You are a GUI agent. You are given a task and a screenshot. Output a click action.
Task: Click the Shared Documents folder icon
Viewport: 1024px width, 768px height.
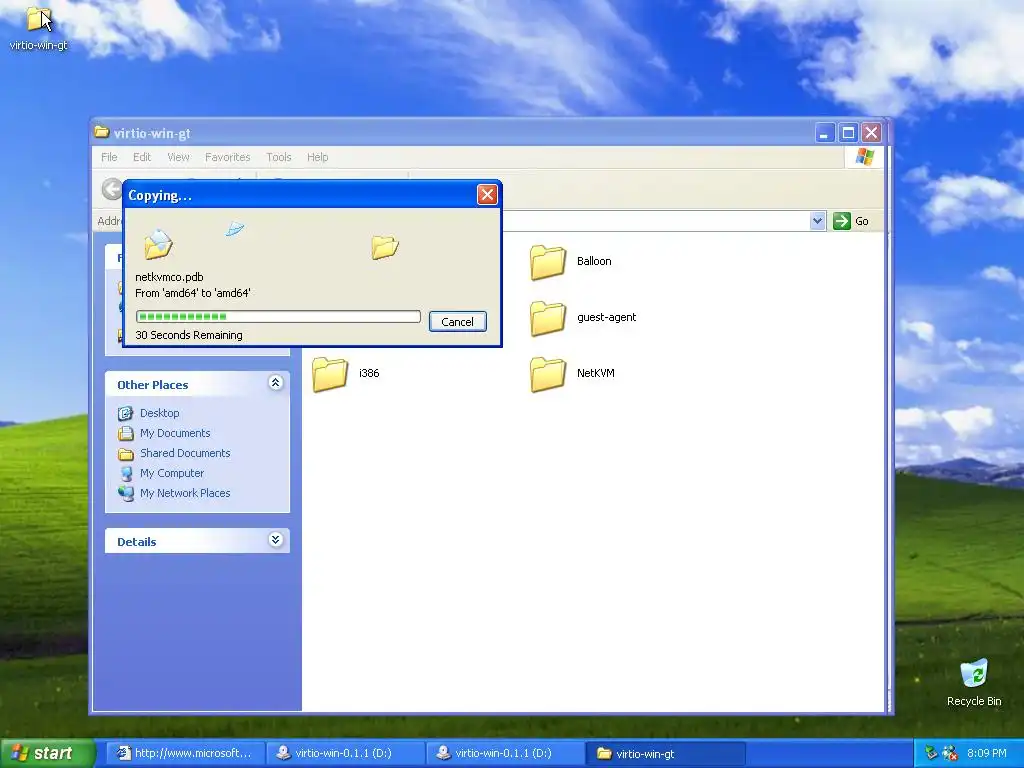tap(125, 454)
